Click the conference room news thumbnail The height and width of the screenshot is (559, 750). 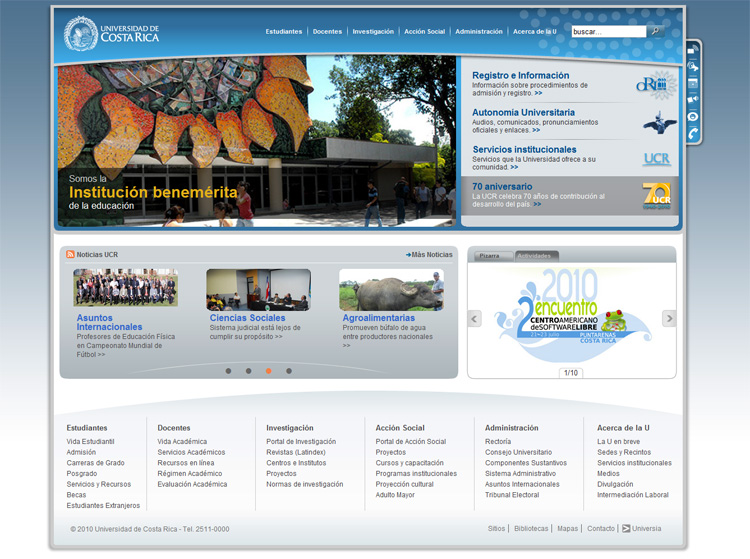tap(258, 289)
